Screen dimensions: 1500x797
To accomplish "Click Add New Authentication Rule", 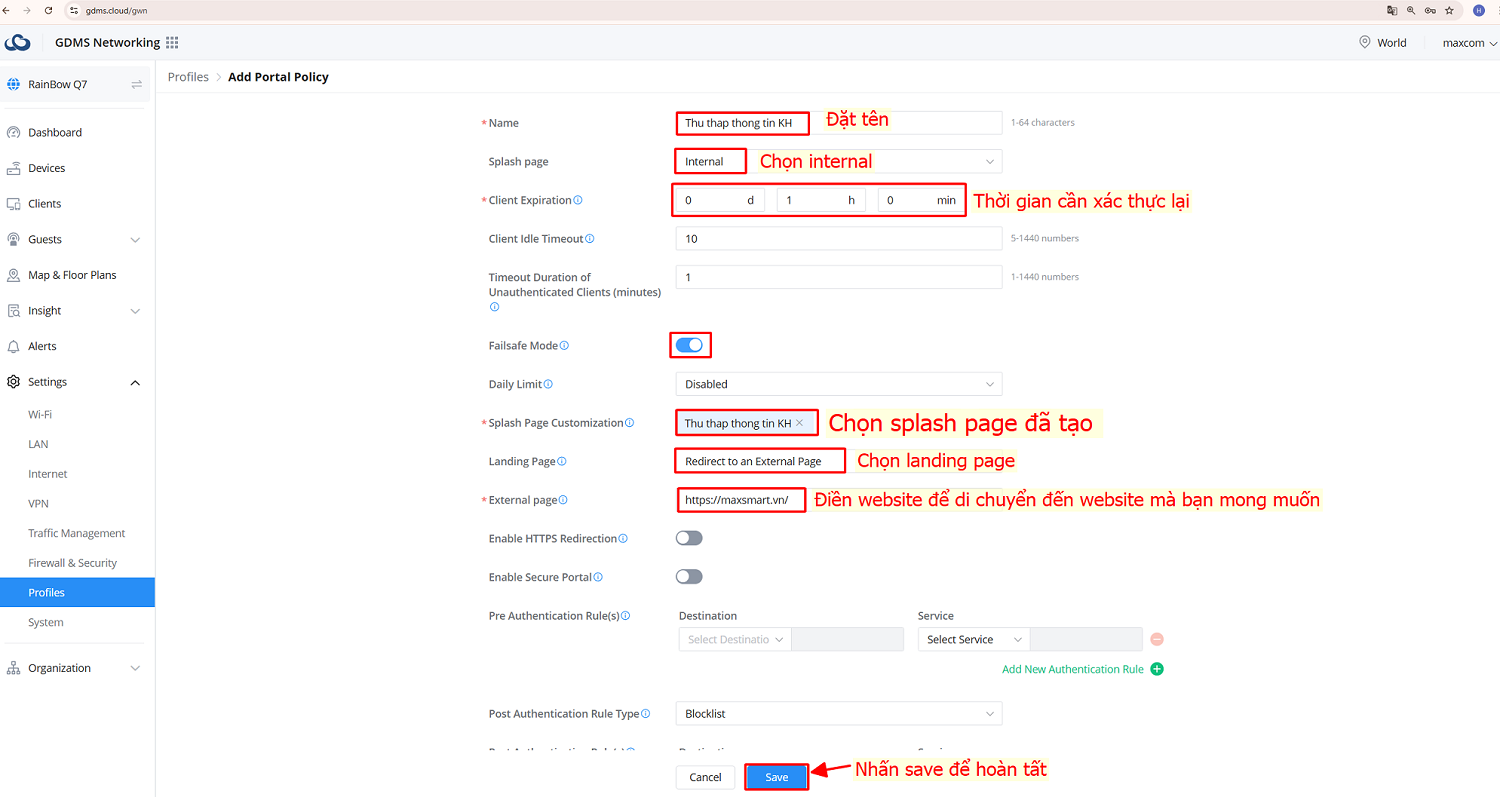I will pyautogui.click(x=1073, y=668).
